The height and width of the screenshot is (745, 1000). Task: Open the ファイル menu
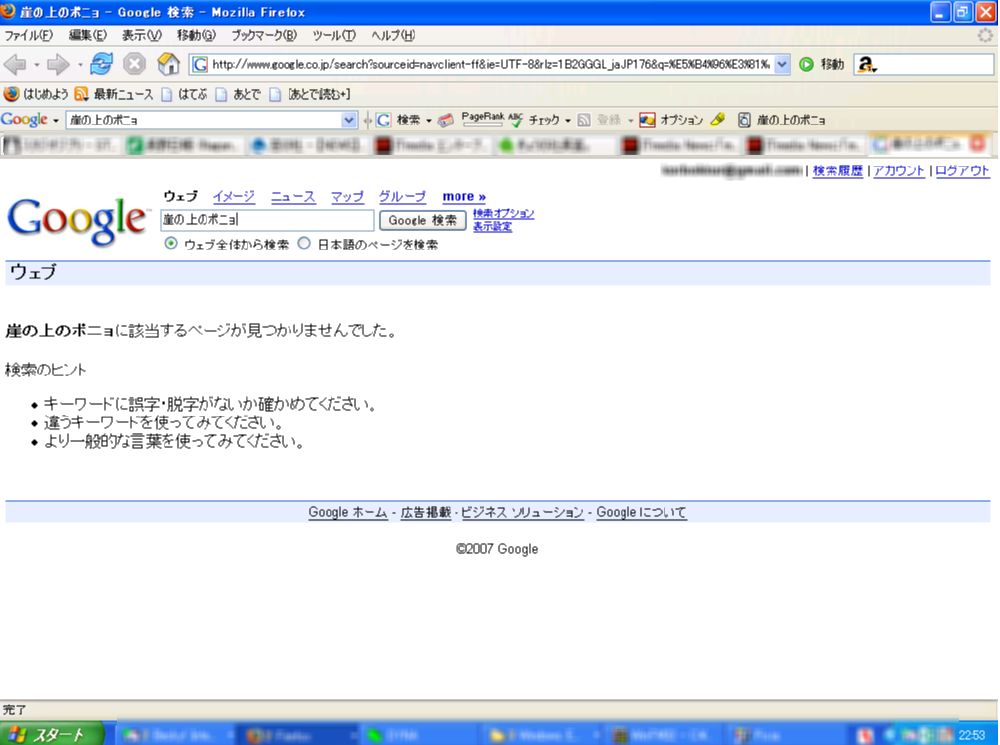click(x=28, y=36)
